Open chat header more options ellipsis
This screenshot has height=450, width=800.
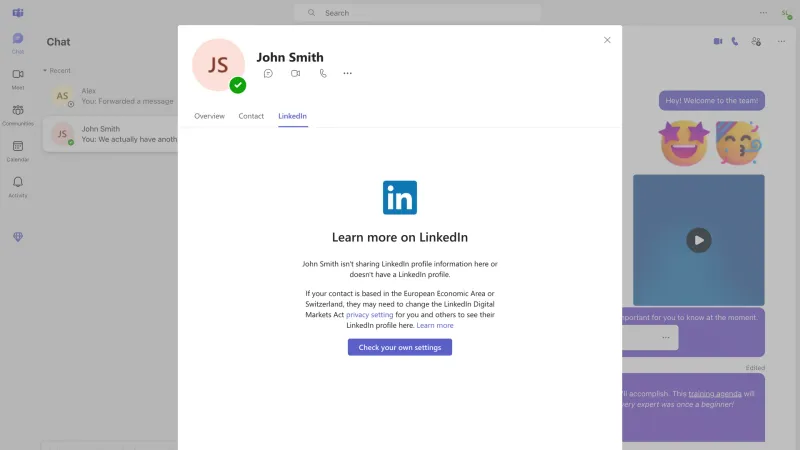click(781, 41)
